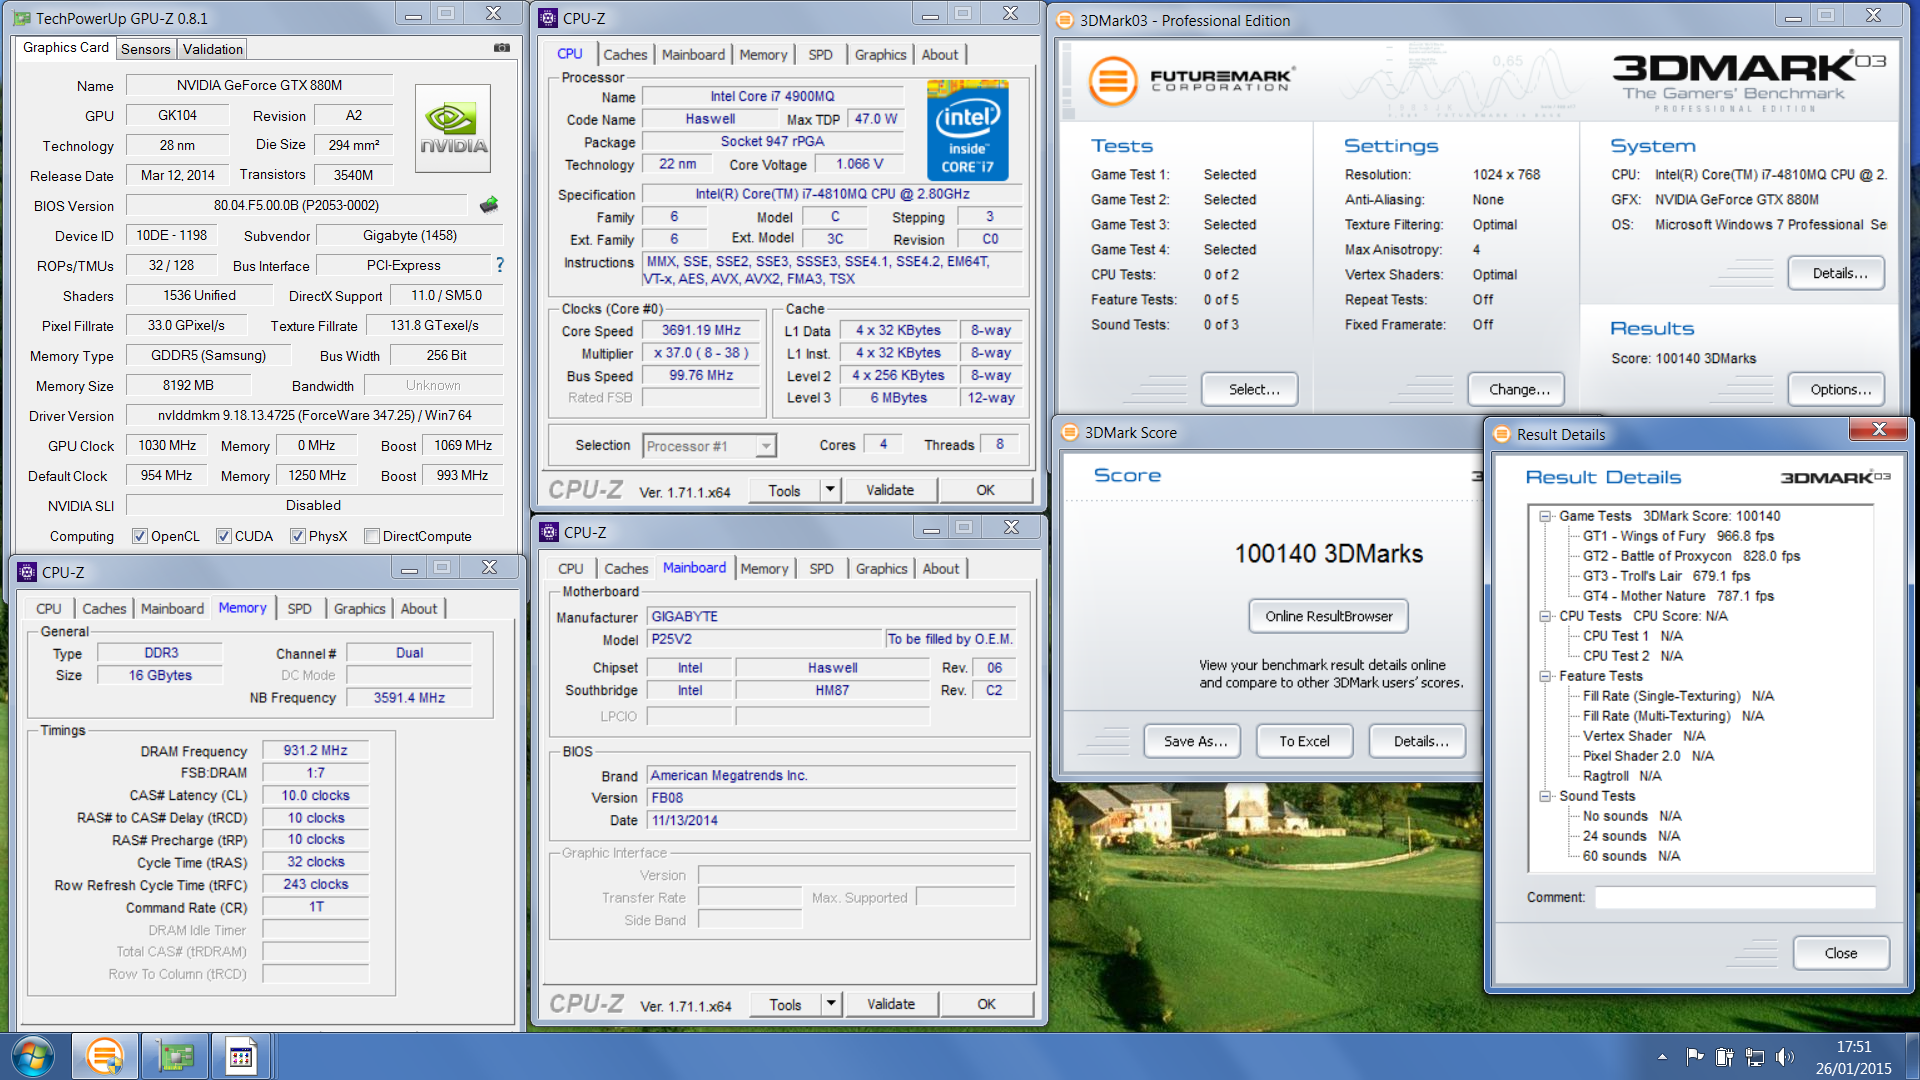
Task: Click the Pixel Shader 2.0 tree row
Action: click(1648, 756)
